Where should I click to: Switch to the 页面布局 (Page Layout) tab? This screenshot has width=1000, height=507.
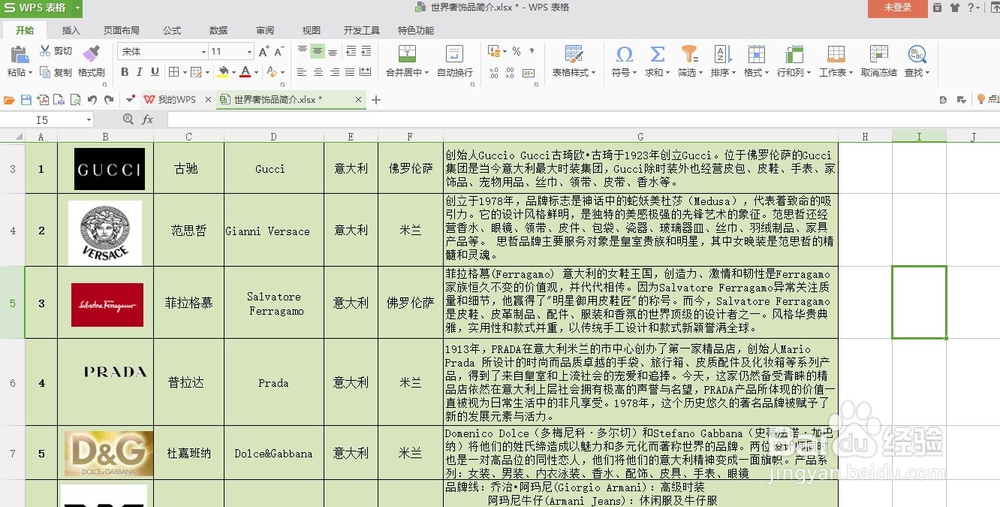point(121,30)
